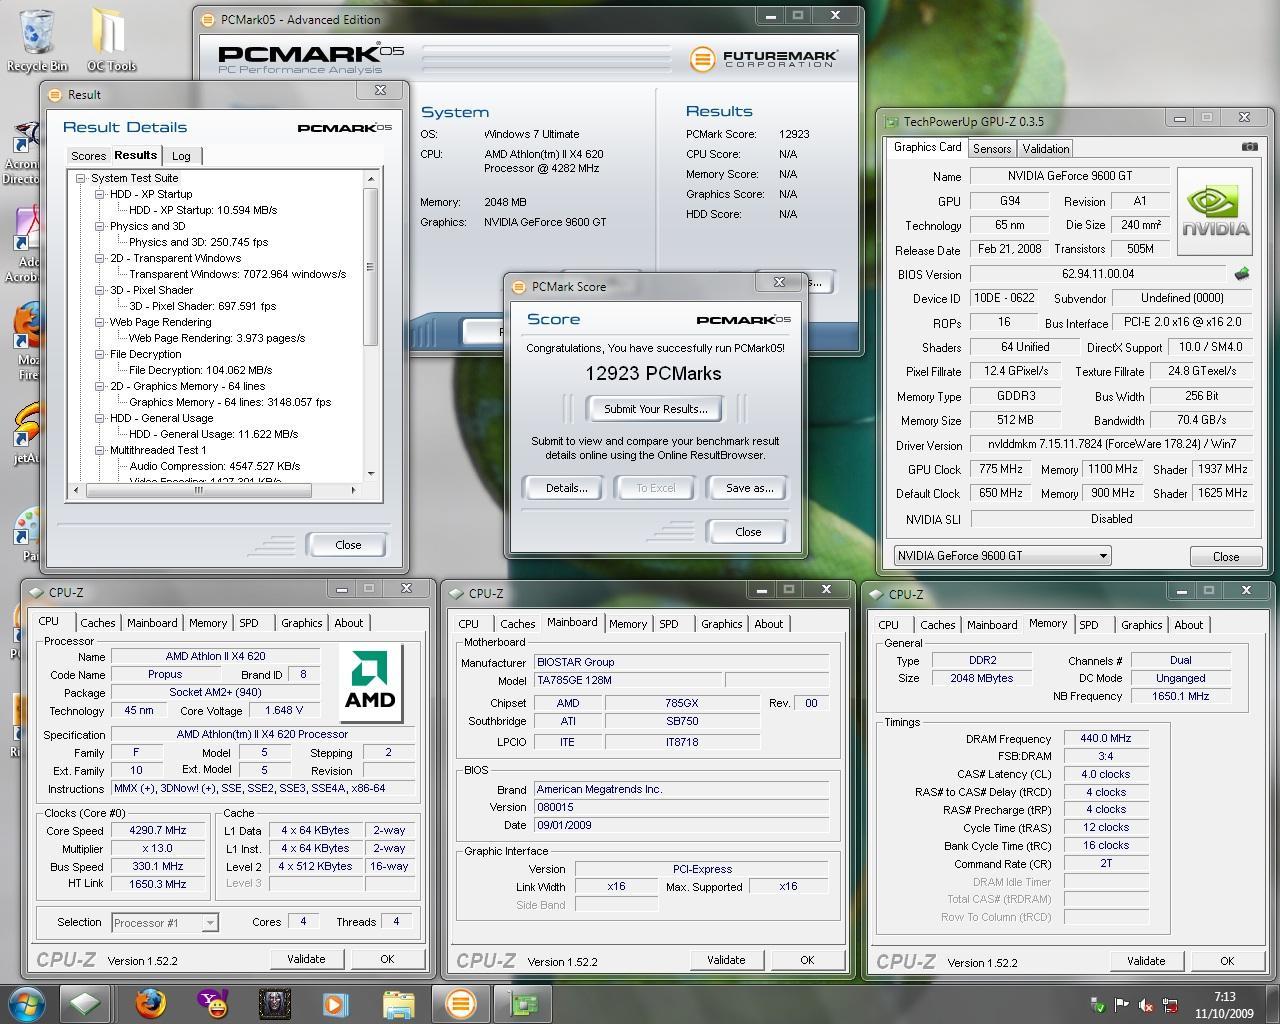Click the tray icon left of the flag

click(1097, 1005)
